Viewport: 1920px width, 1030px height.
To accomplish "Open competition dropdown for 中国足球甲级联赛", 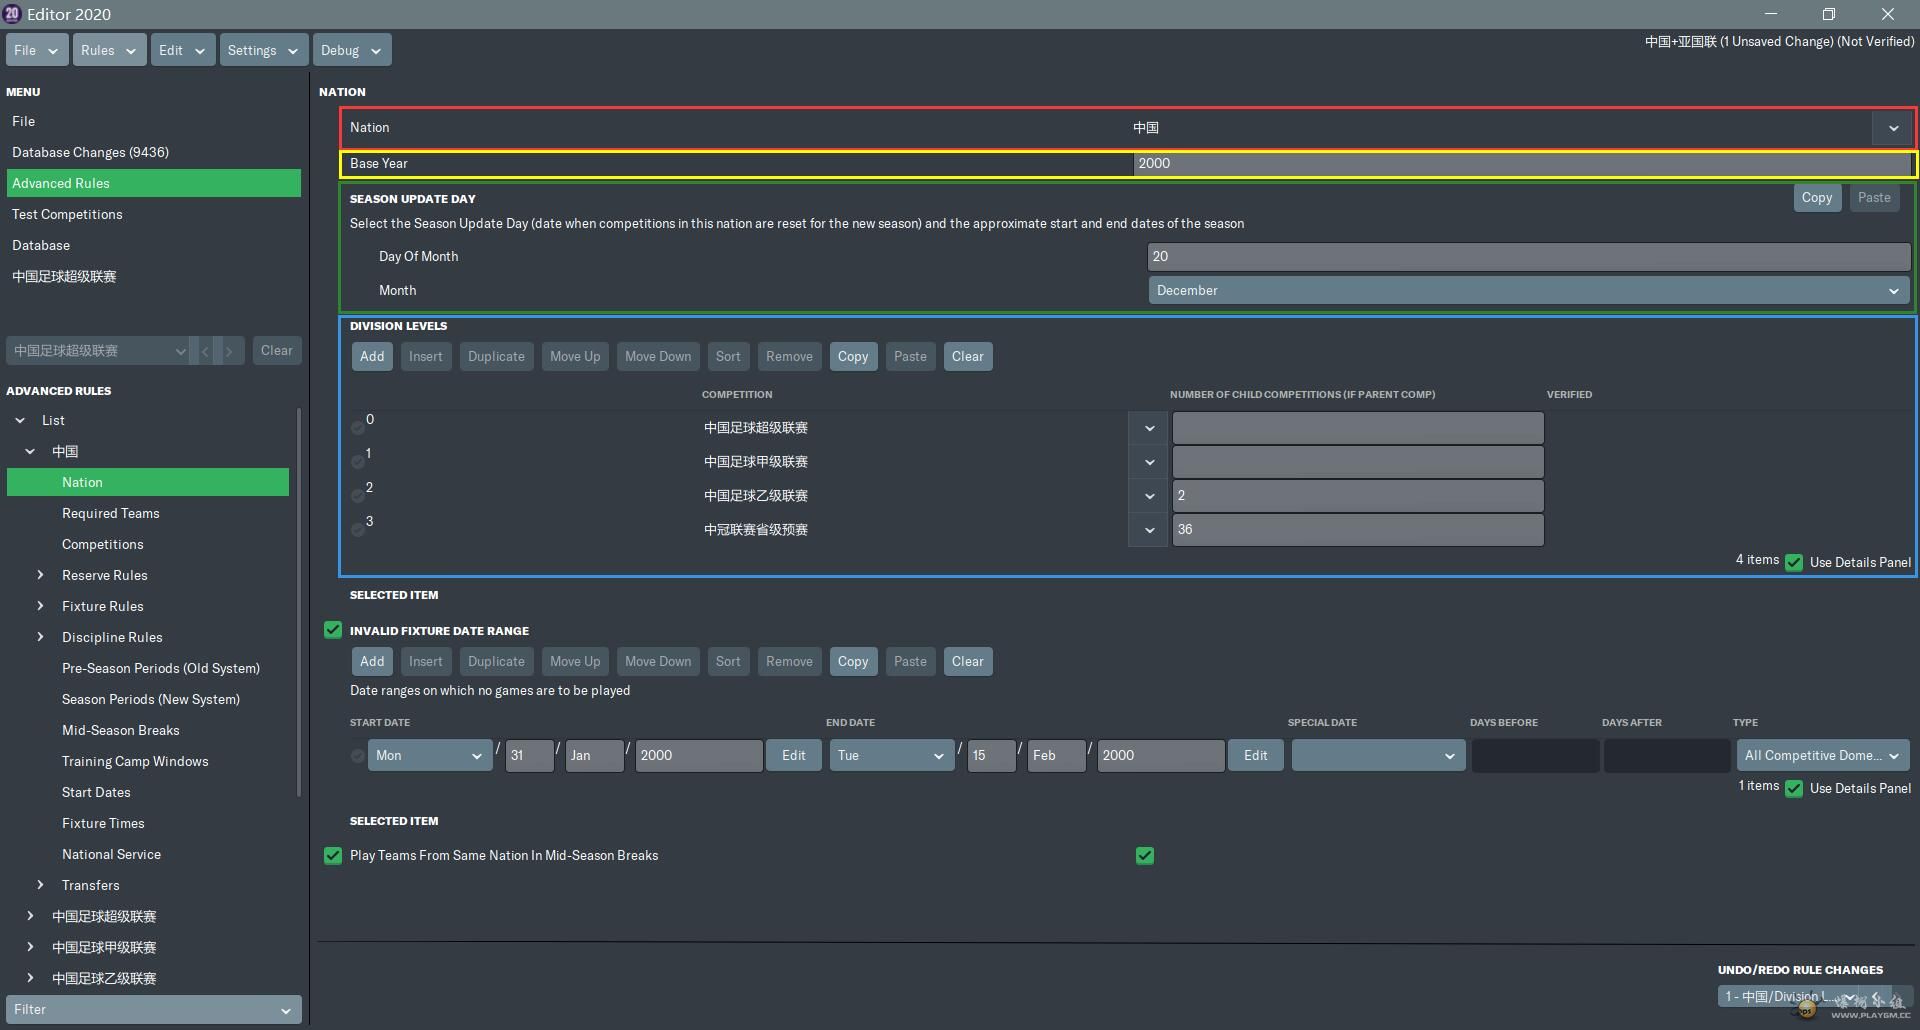I will pos(1149,462).
